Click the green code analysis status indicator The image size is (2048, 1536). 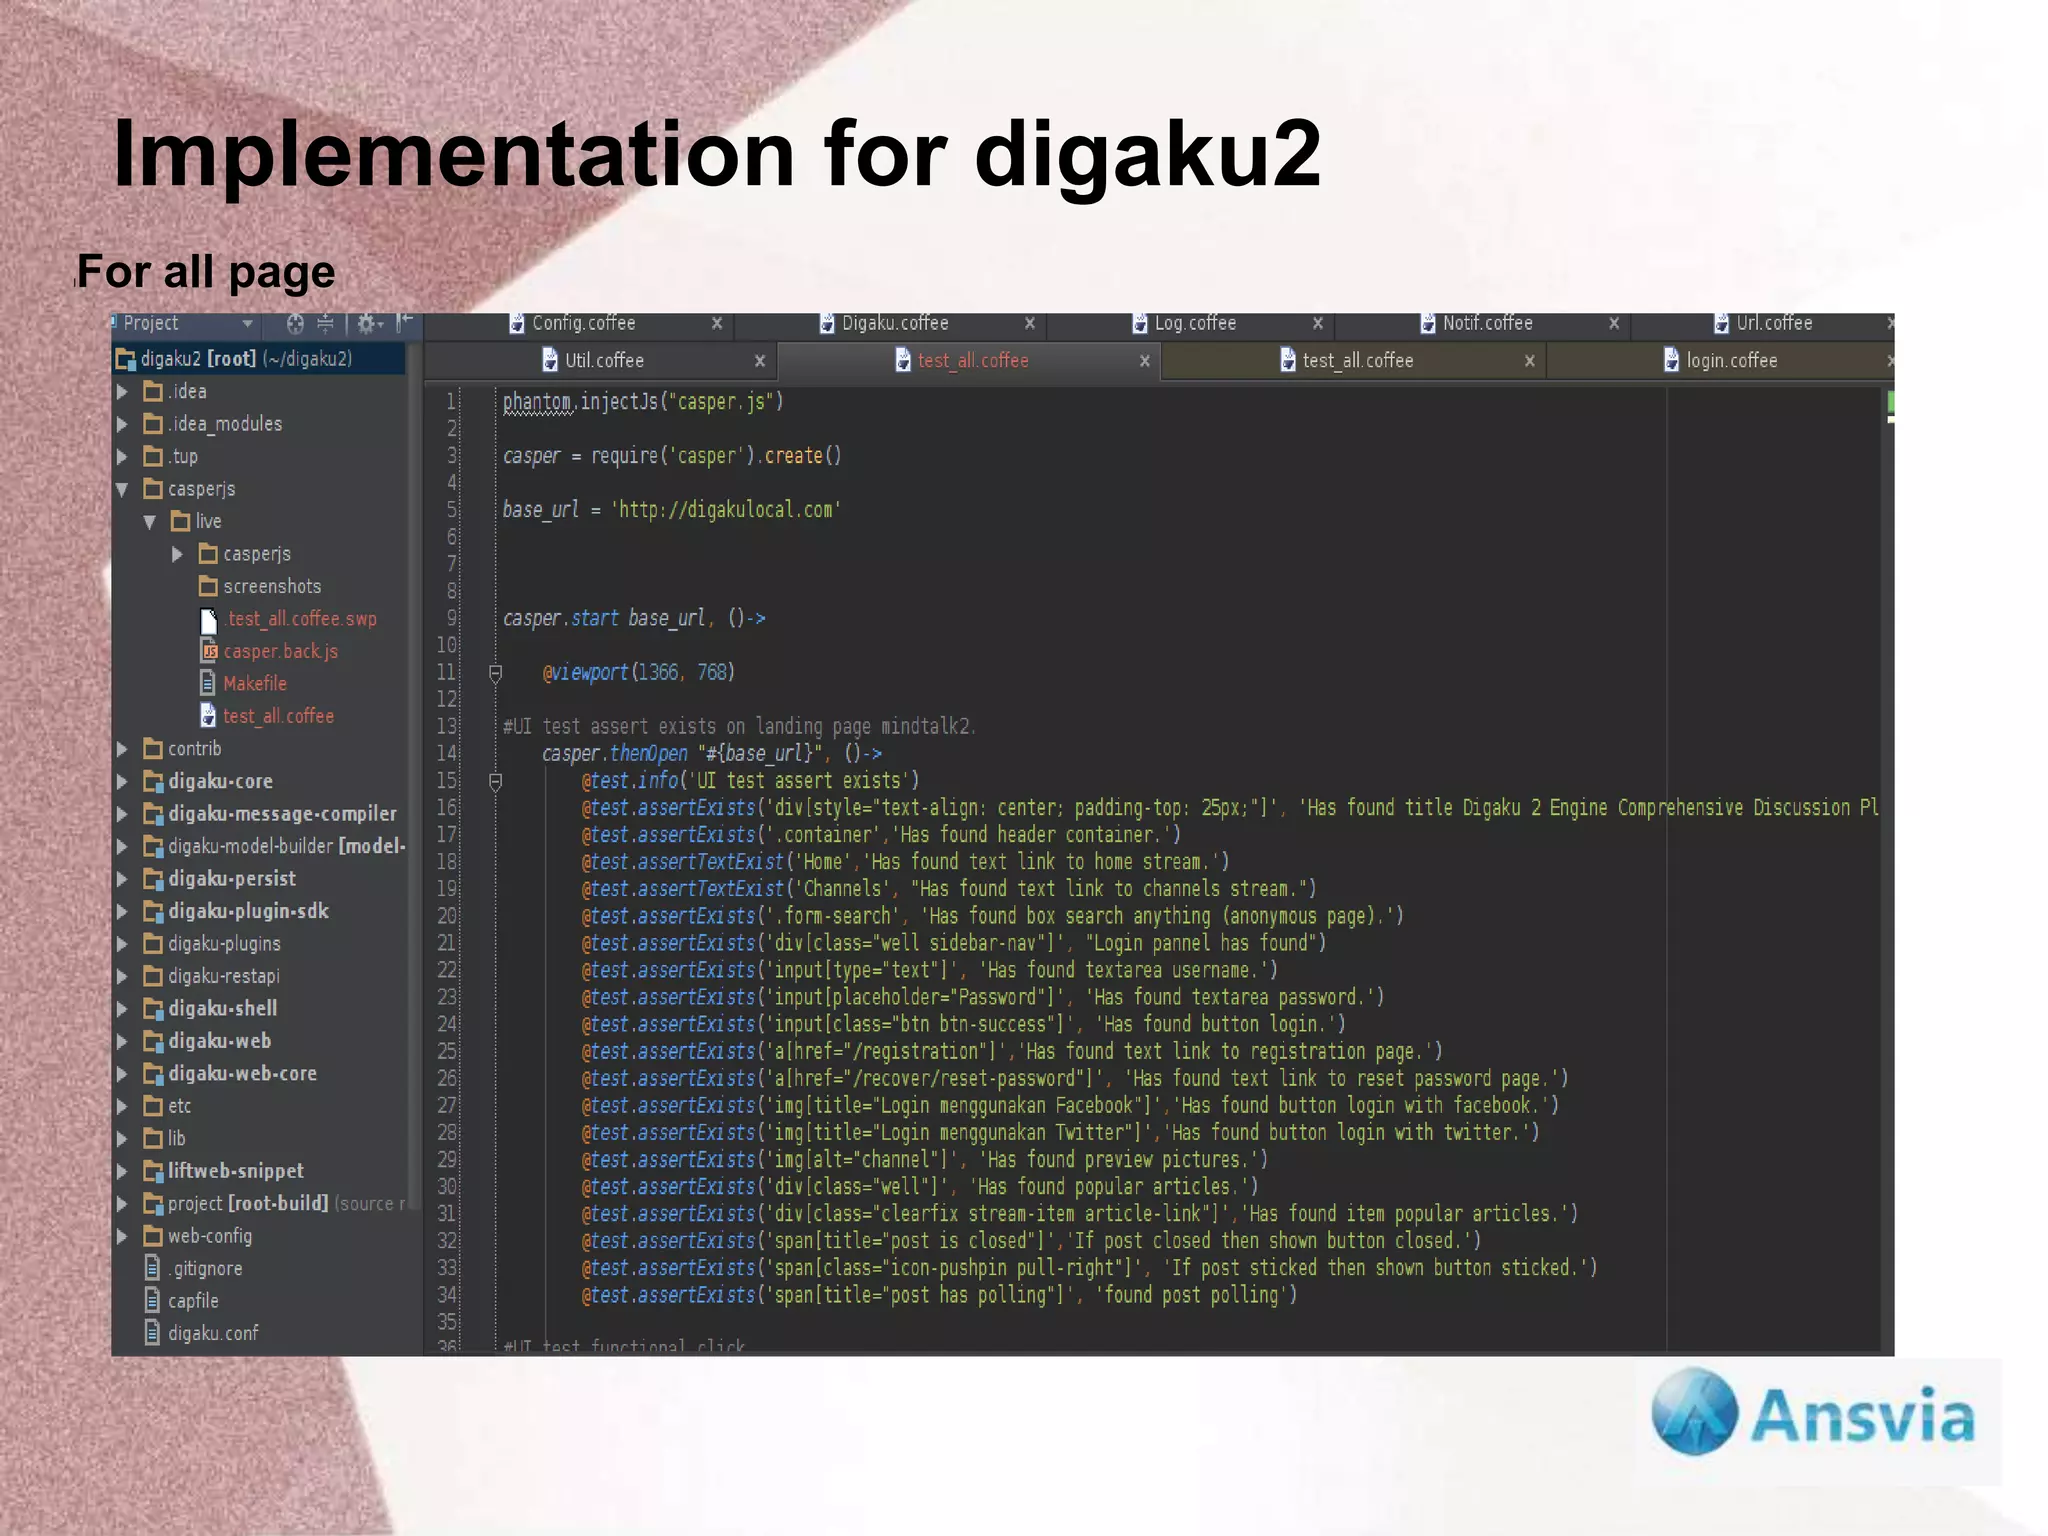click(1889, 403)
